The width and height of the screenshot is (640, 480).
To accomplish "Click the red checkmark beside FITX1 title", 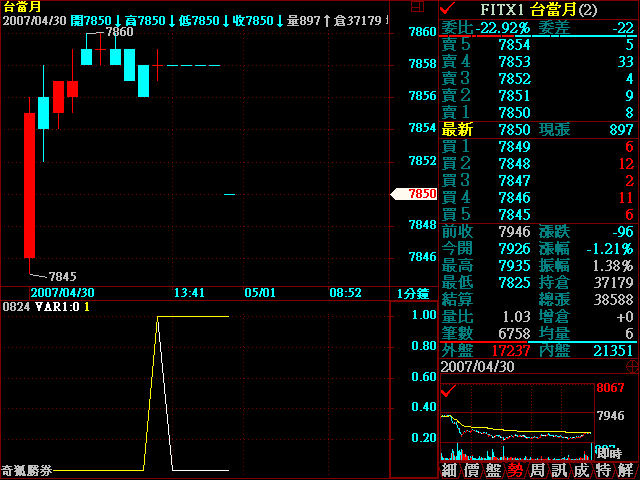I will 447,8.
